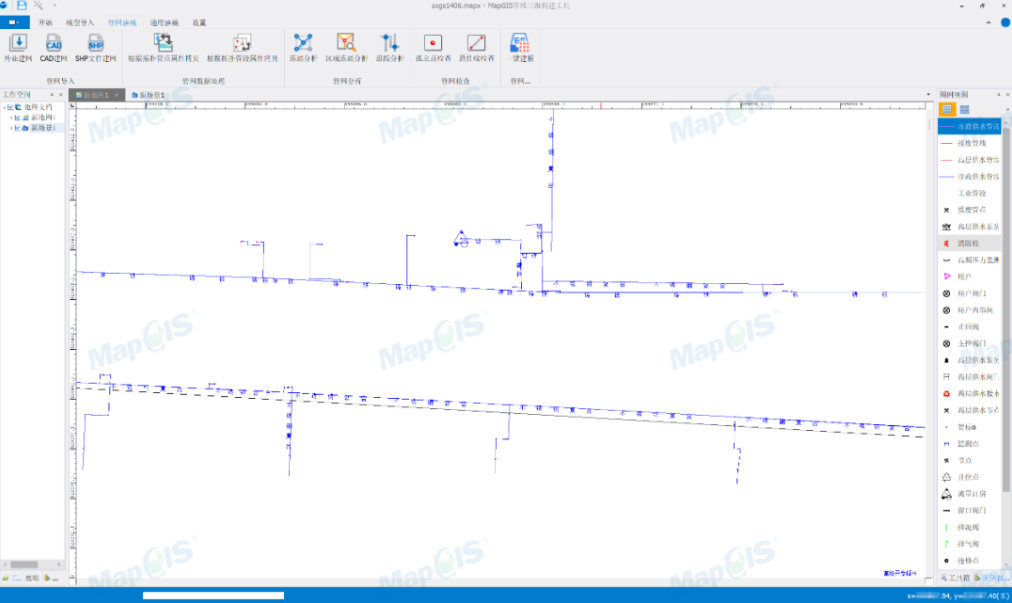1012x603 pixels.
Task: Close the workspace panel
Action: [x=61, y=94]
